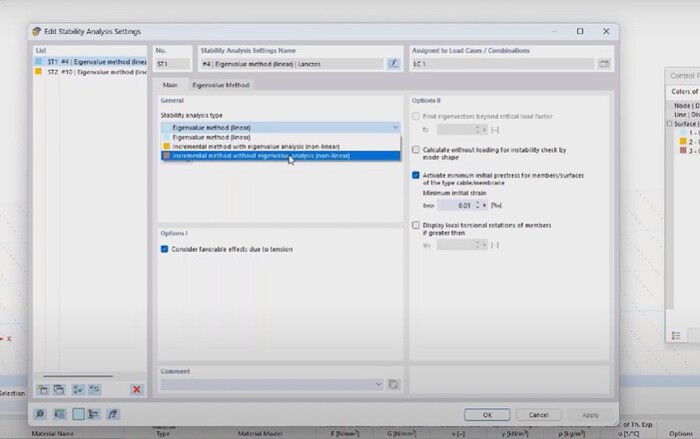Click the comment library icon
Viewport: 700px width, 439px height.
[394, 384]
